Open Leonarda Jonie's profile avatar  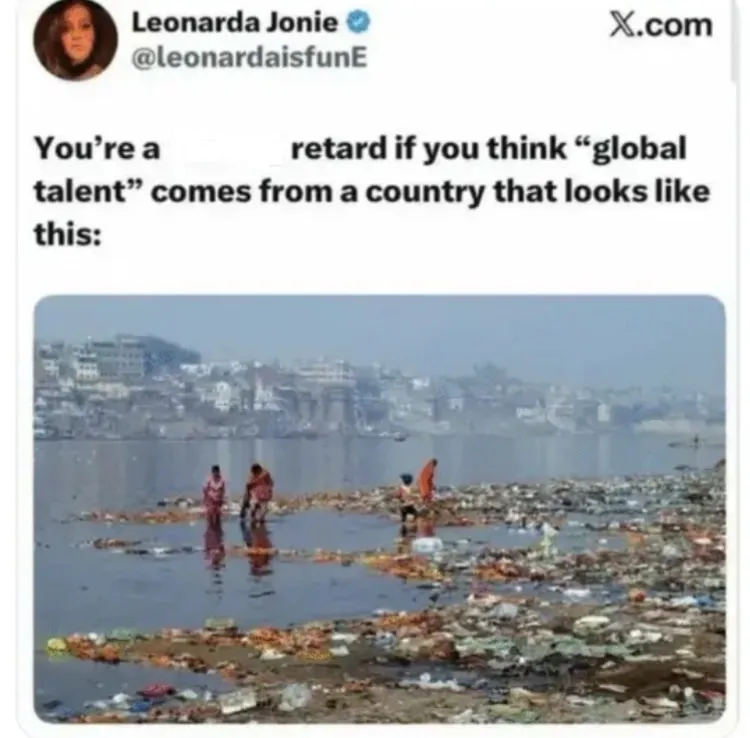(x=75, y=39)
